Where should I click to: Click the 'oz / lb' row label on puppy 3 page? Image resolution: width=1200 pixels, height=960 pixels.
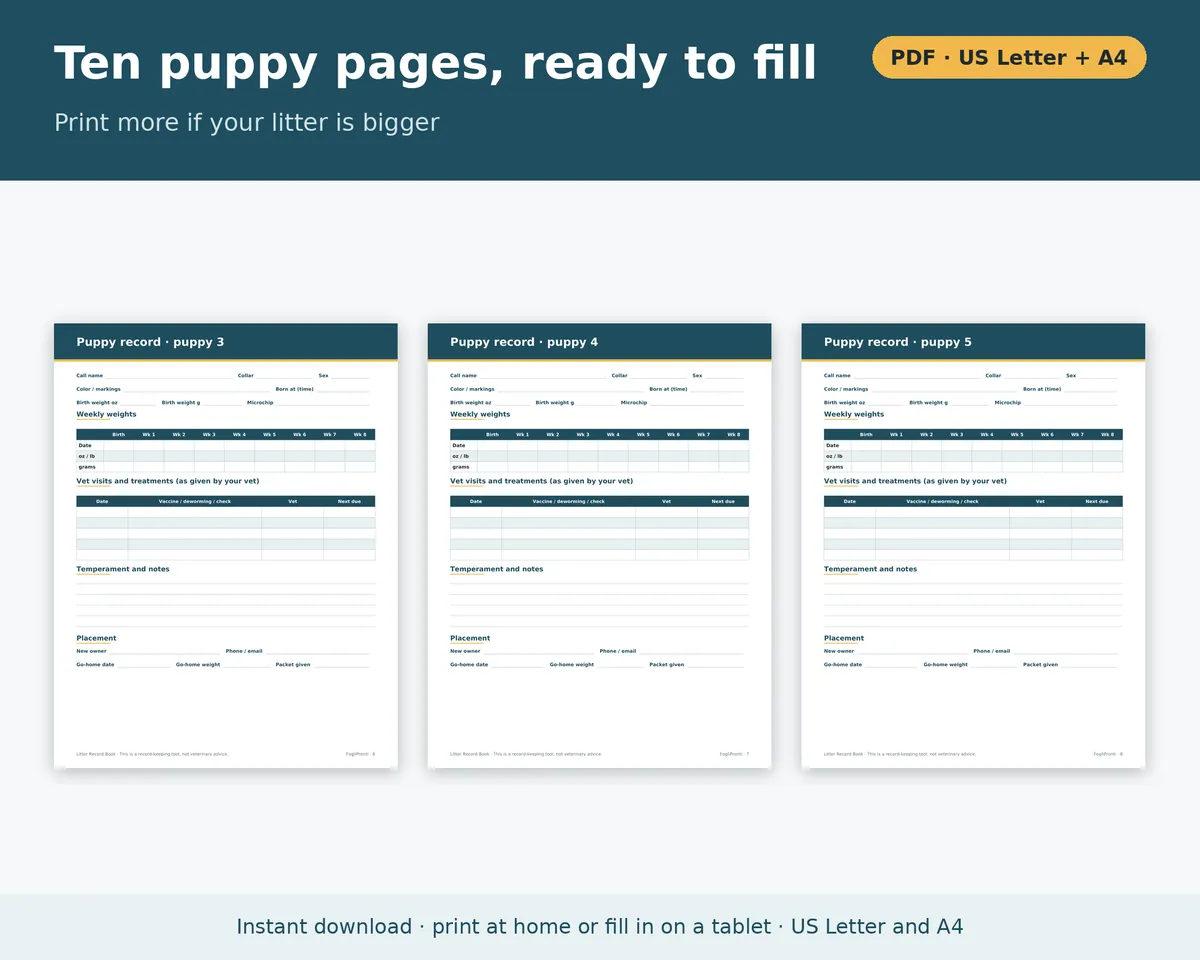click(x=87, y=456)
